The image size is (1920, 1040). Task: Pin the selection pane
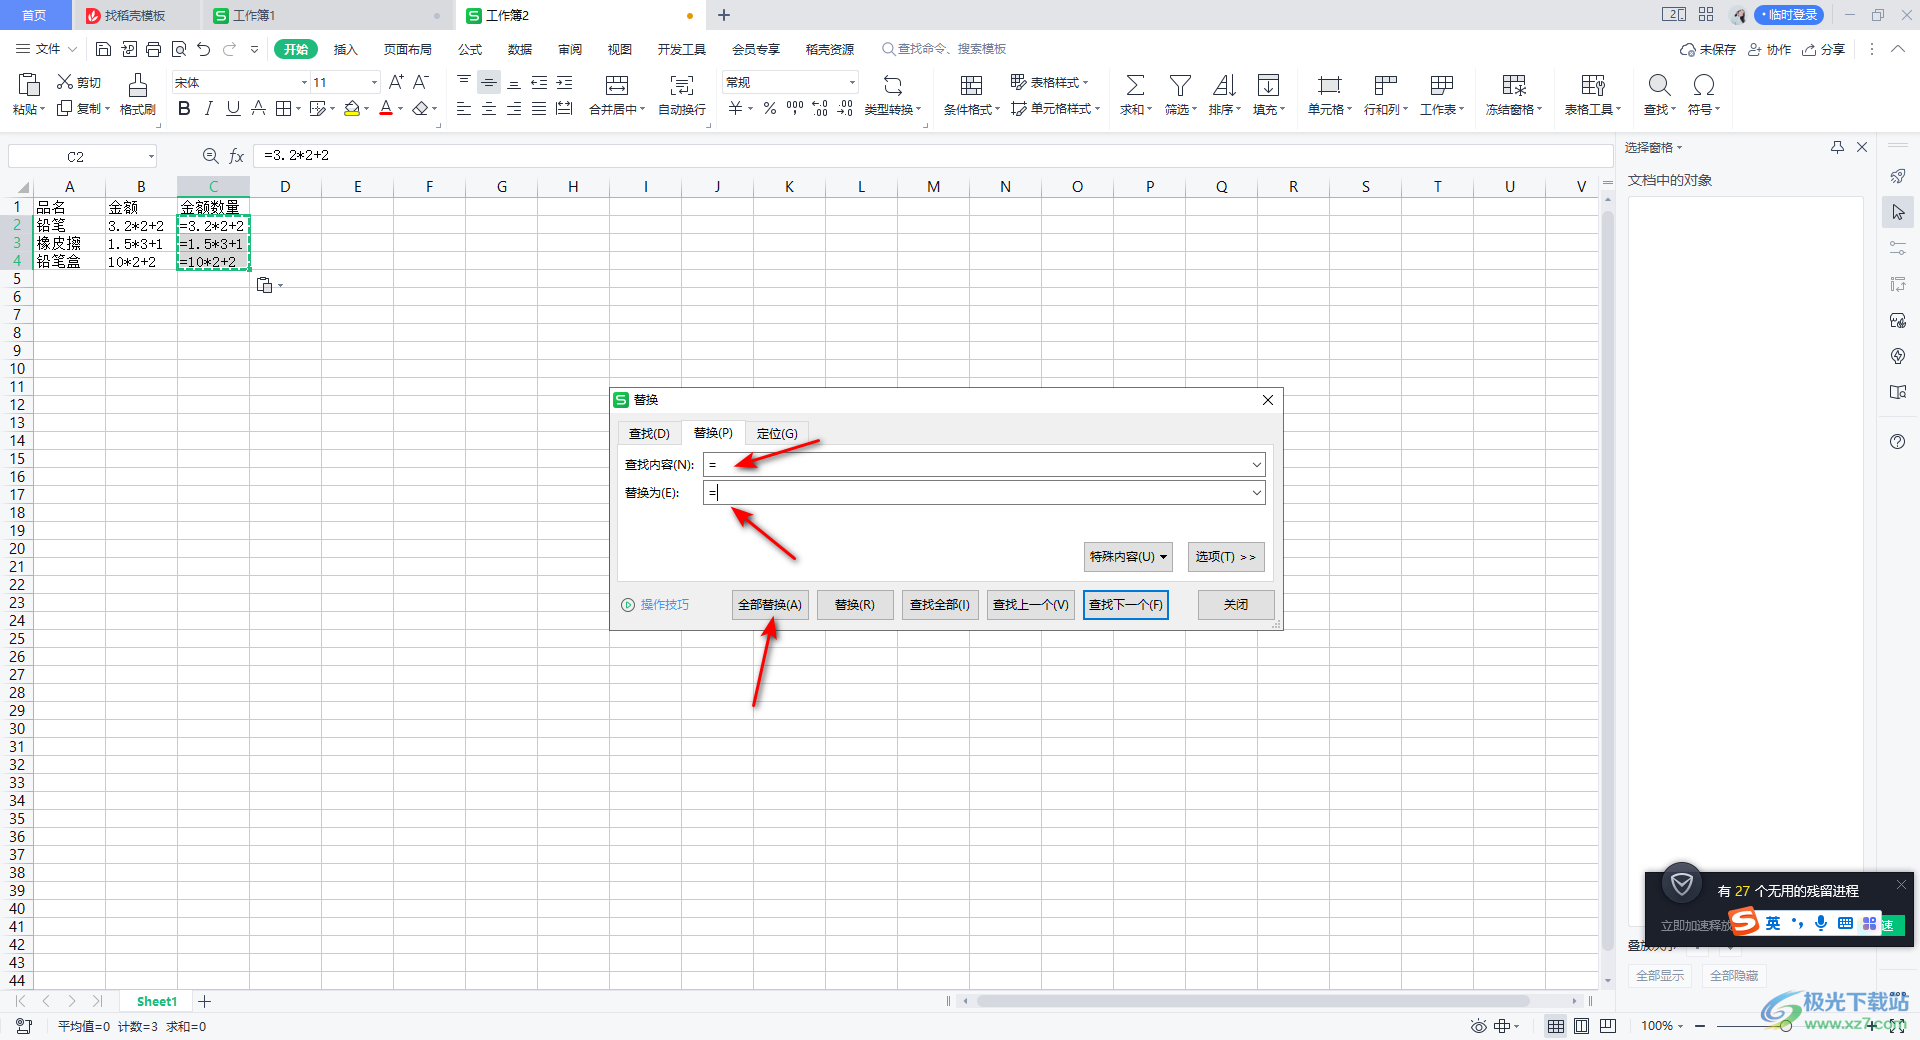(1837, 147)
